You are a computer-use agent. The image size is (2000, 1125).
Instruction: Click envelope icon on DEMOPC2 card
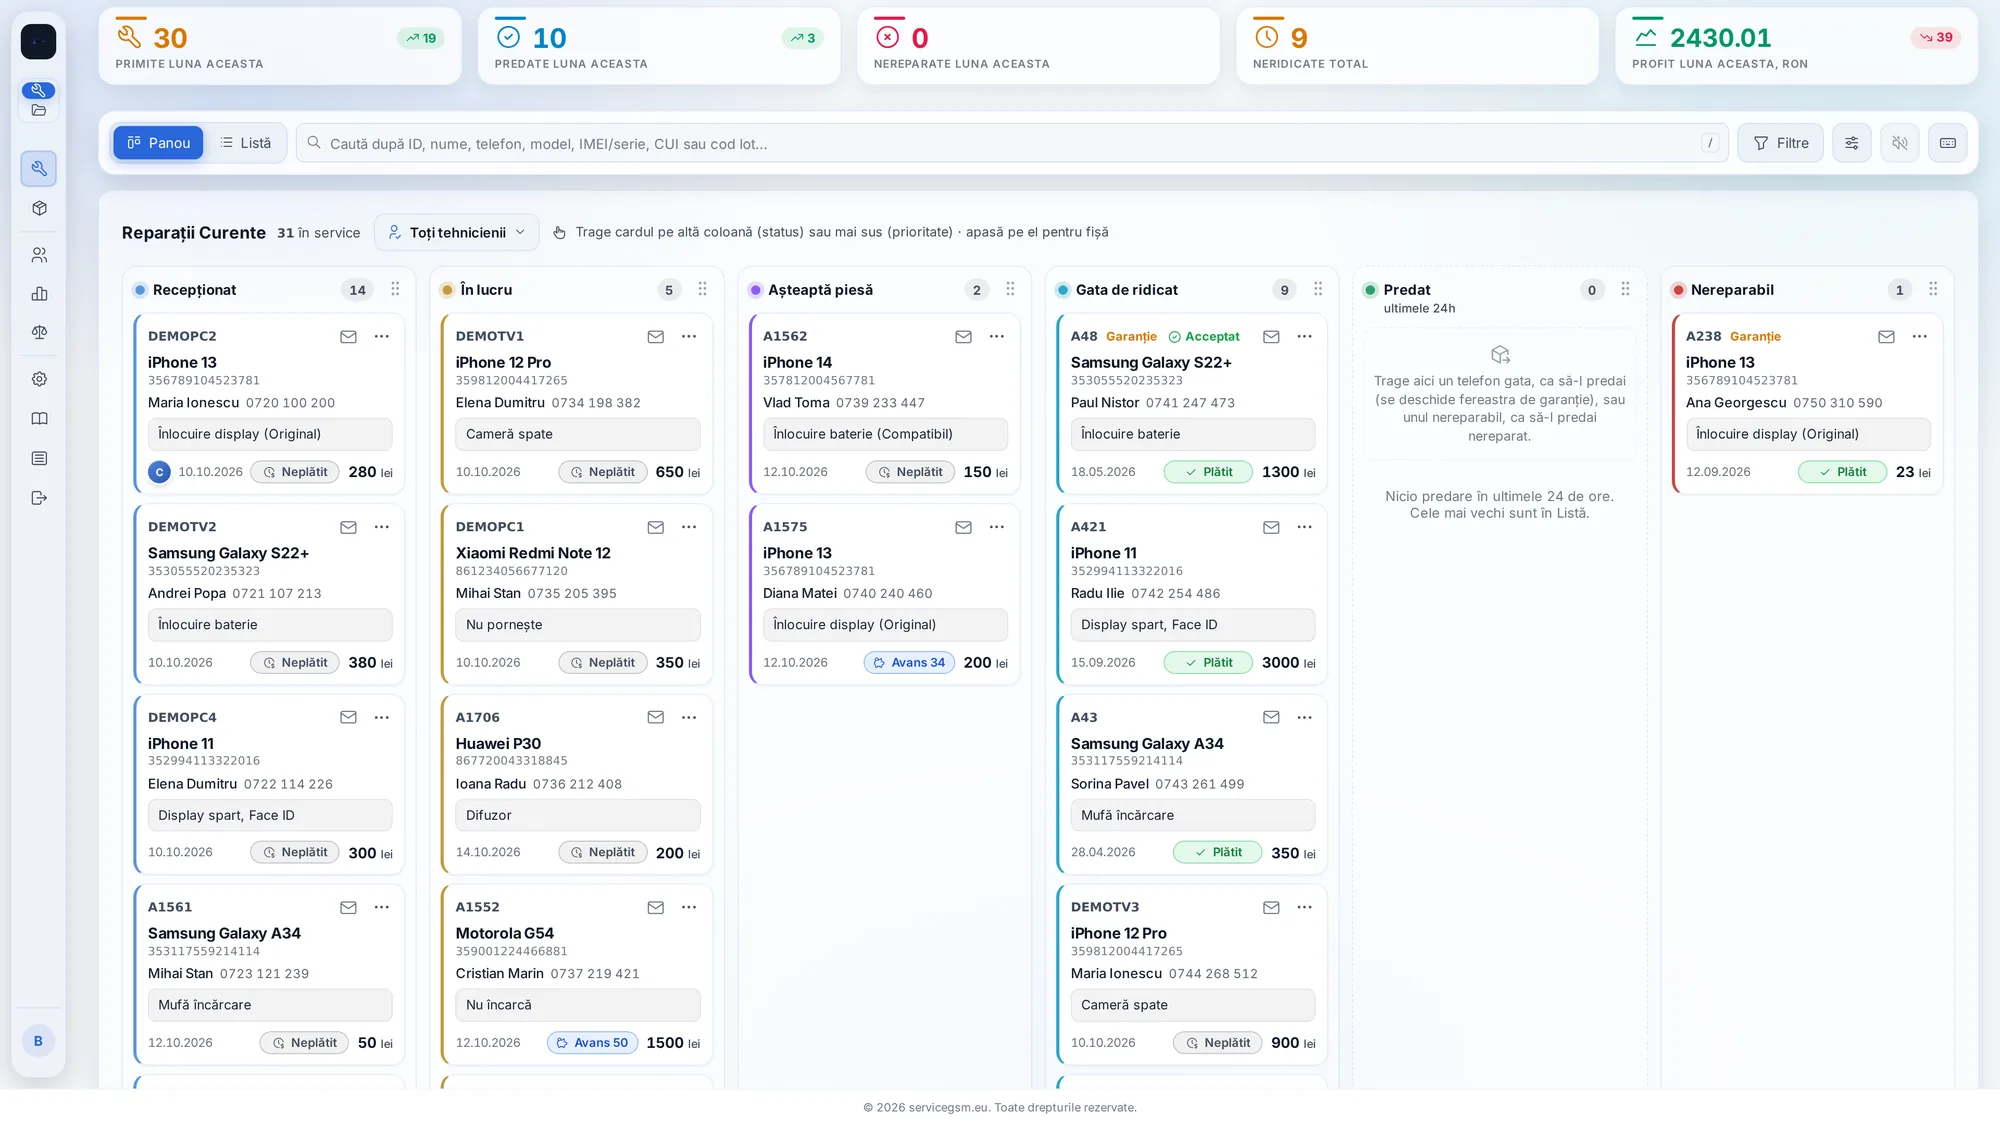(x=348, y=337)
